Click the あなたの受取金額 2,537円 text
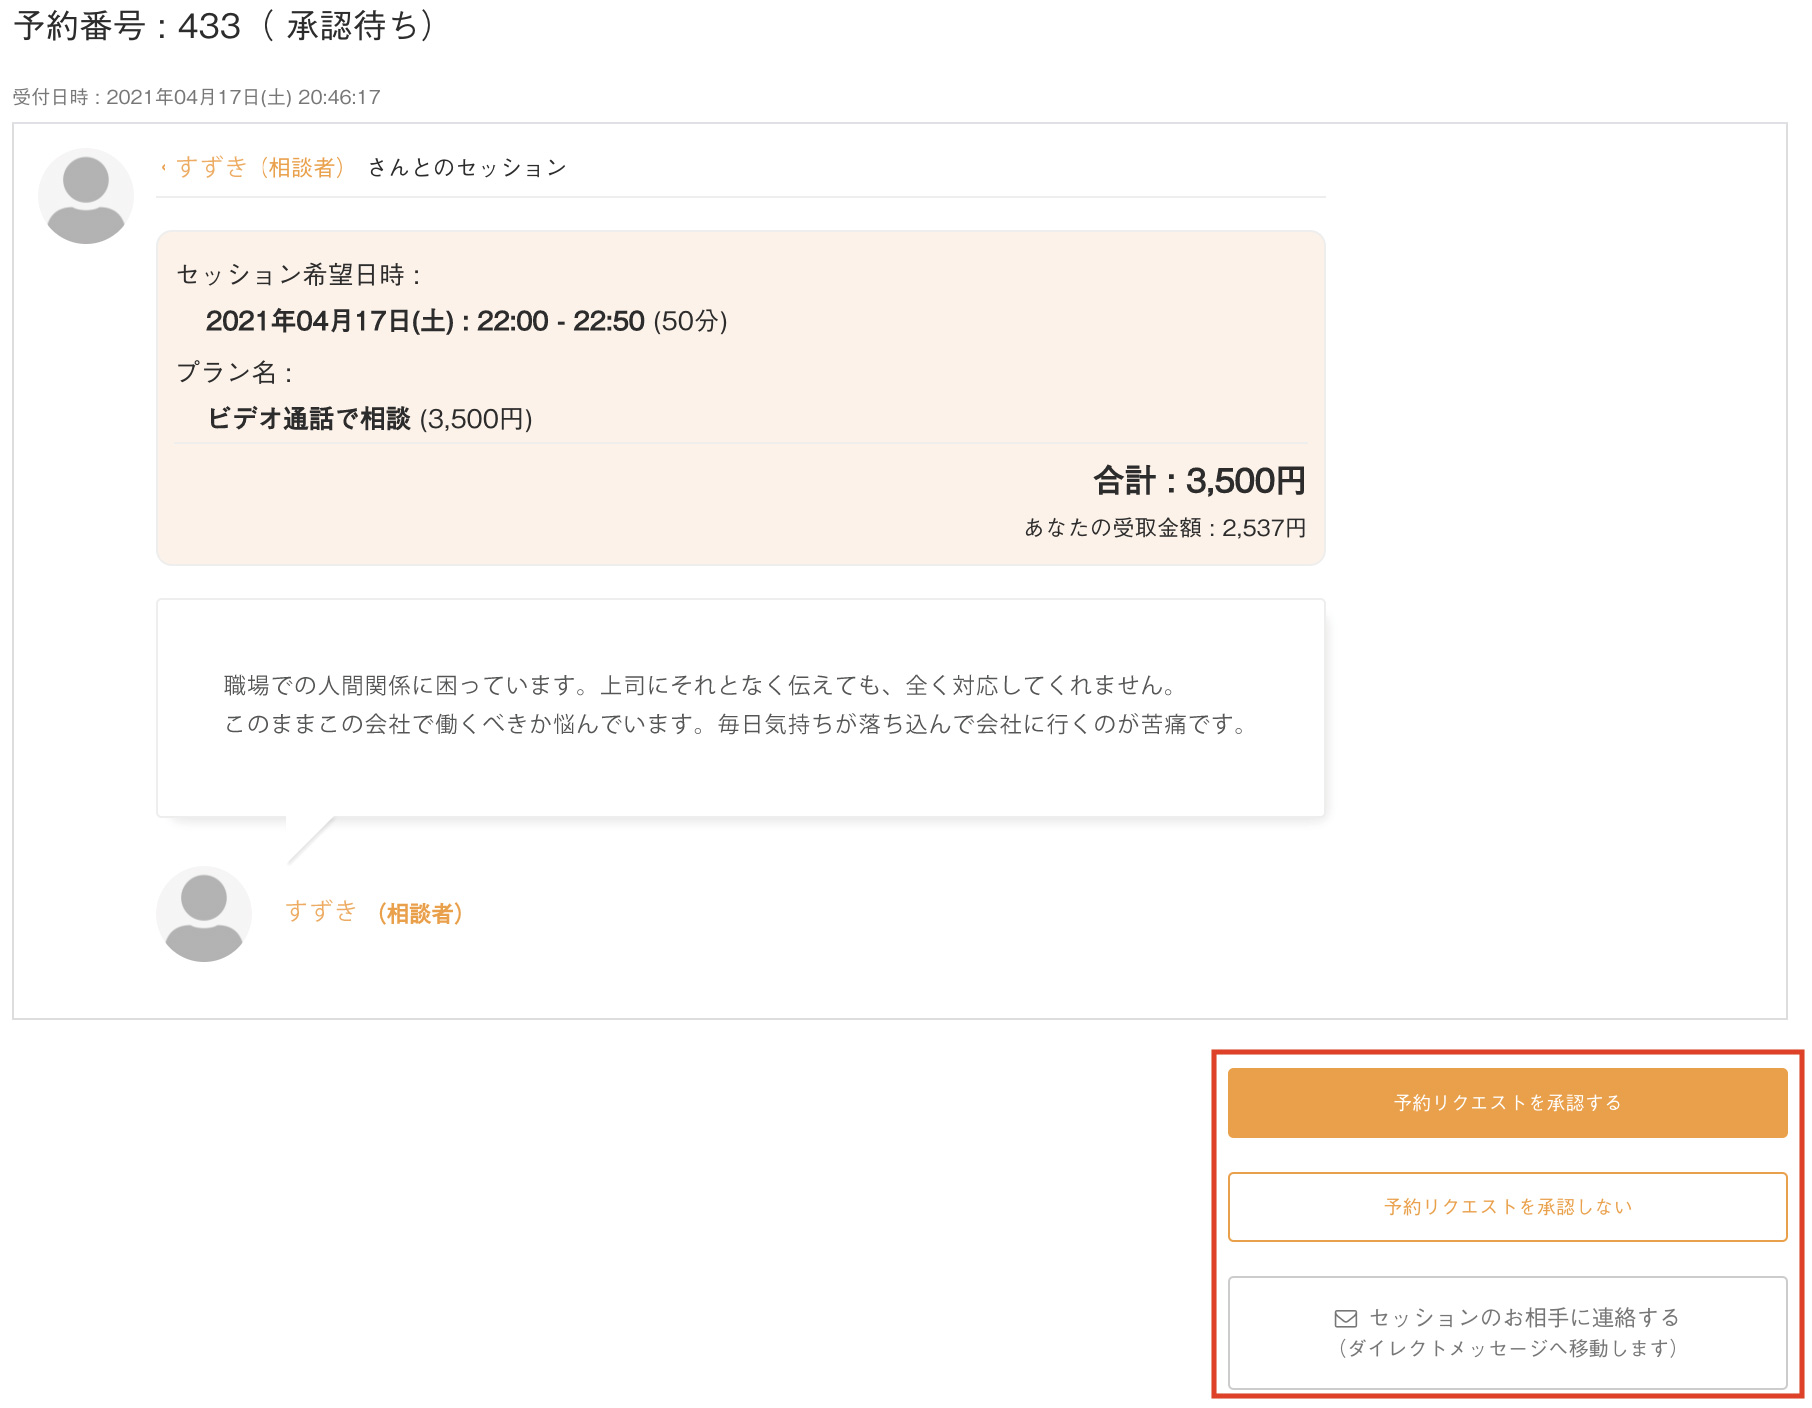Viewport: 1812px width, 1408px height. coord(1164,528)
